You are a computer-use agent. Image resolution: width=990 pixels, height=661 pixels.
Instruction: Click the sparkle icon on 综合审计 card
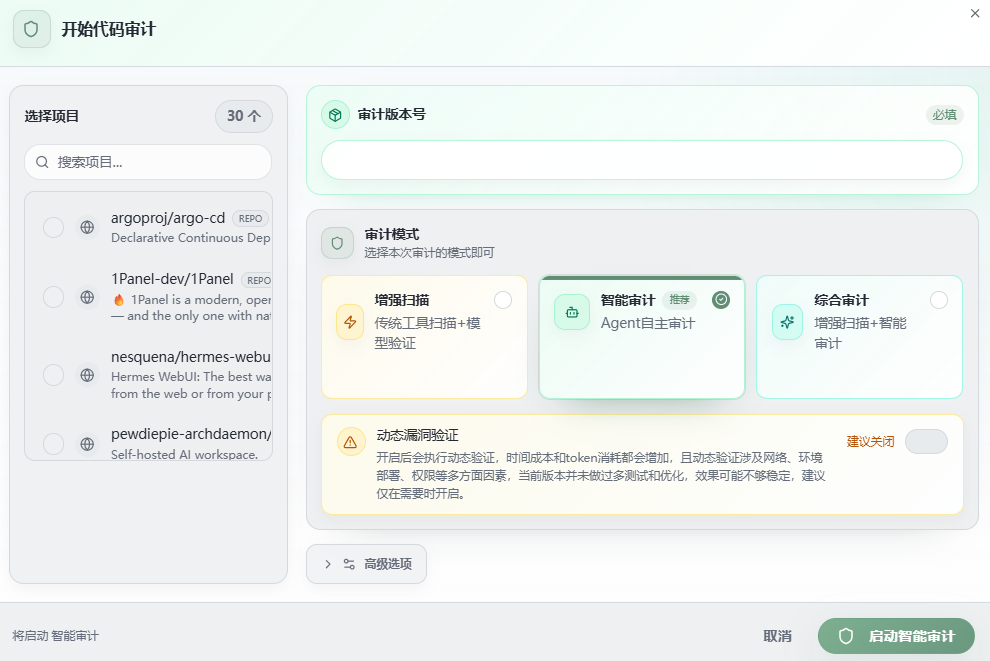(787, 322)
